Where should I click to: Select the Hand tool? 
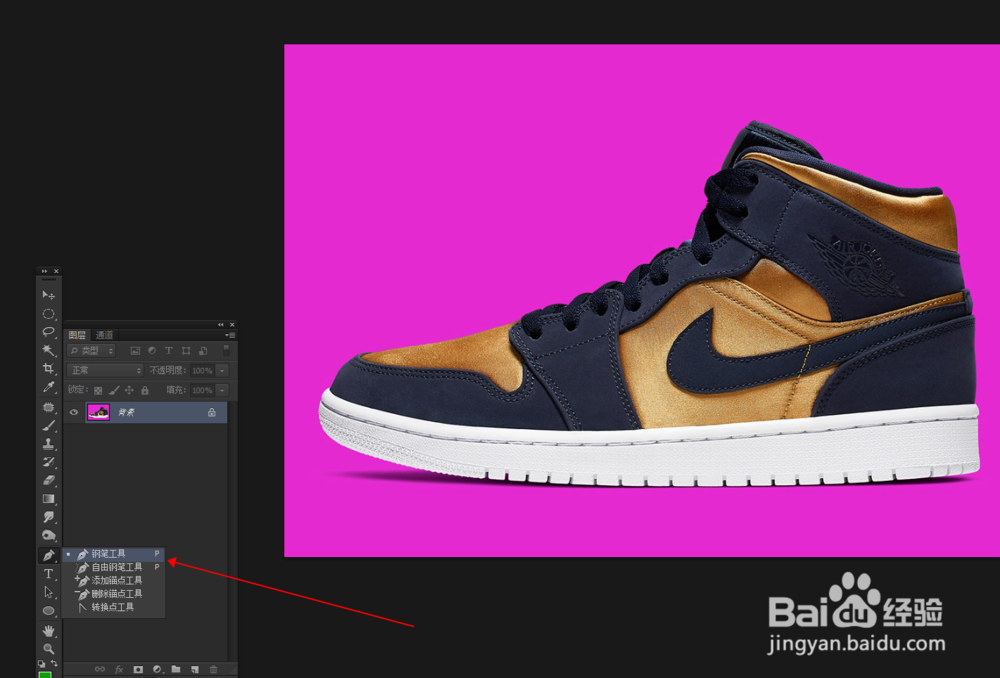[48, 631]
